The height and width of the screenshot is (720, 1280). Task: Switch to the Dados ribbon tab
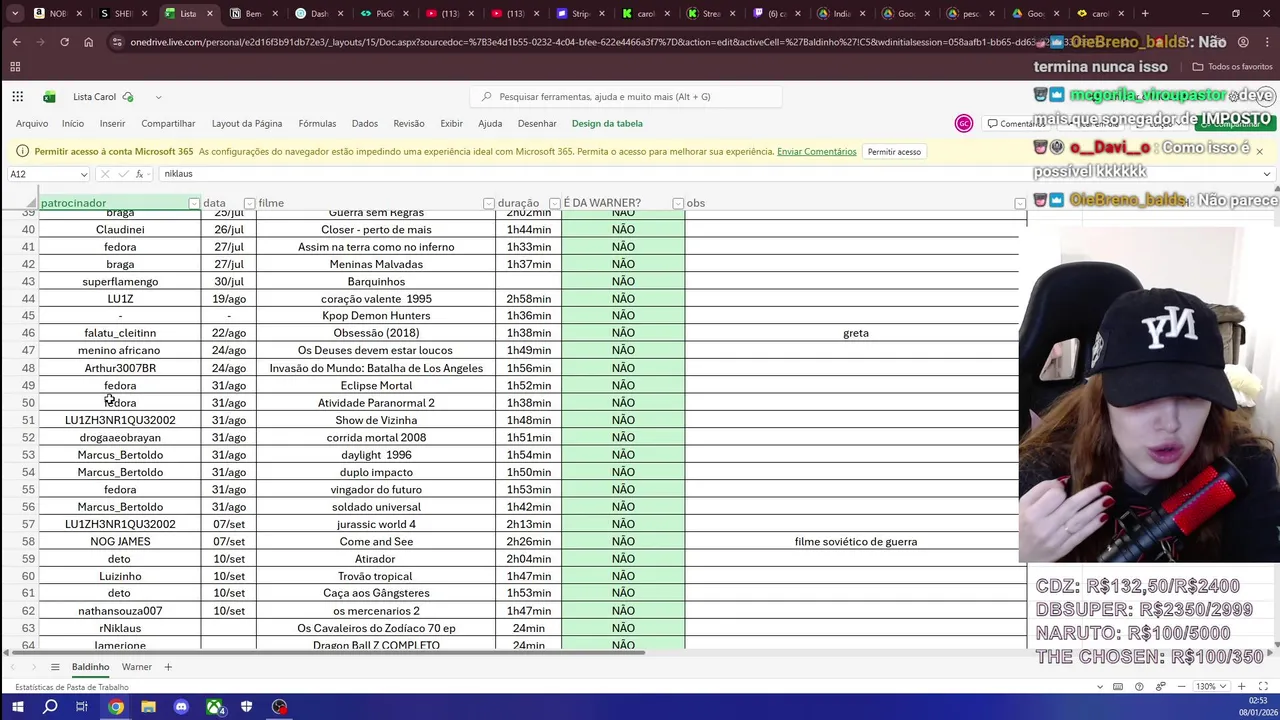point(365,123)
